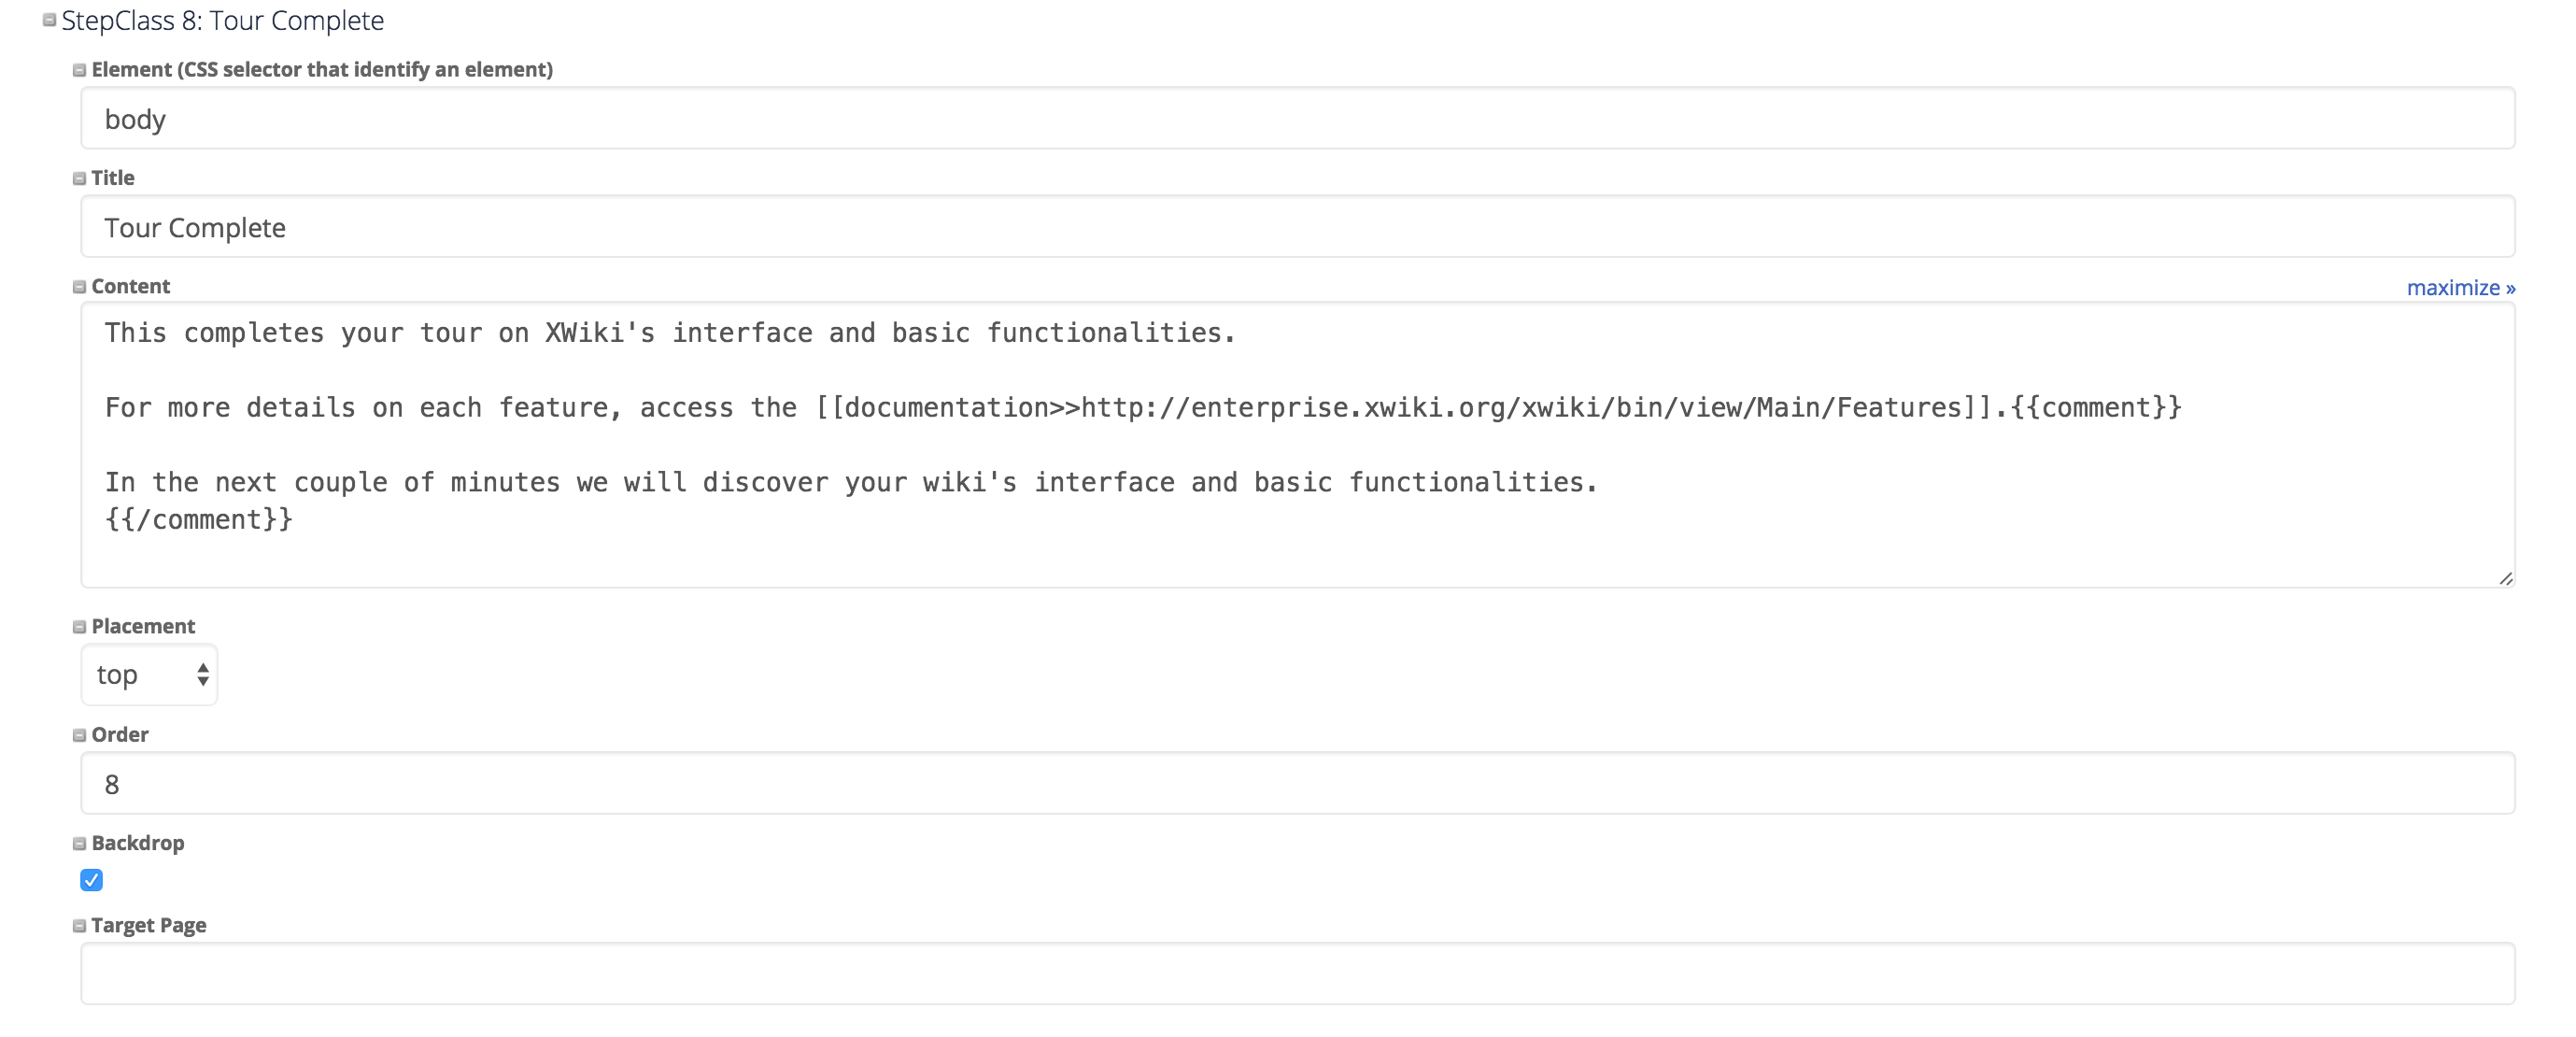Image resolution: width=2576 pixels, height=1037 pixels.
Task: Click the collapse icon beside Target Page
Action: [x=79, y=926]
